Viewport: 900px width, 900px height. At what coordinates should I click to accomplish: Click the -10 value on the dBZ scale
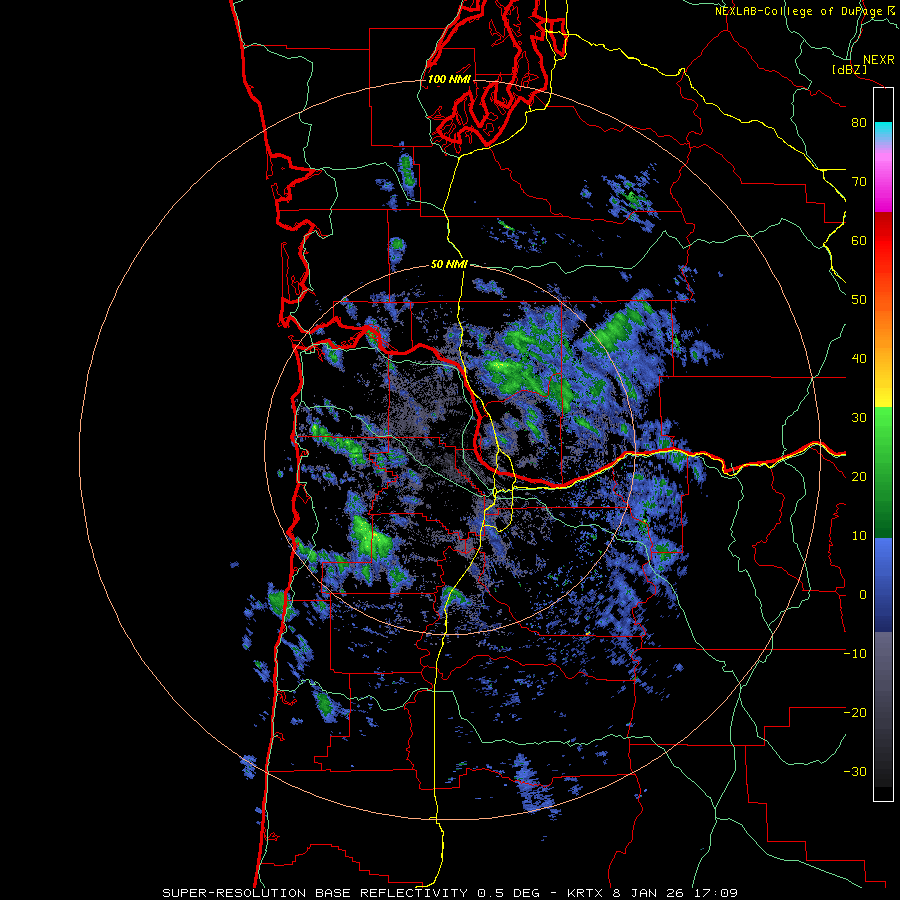click(x=855, y=654)
